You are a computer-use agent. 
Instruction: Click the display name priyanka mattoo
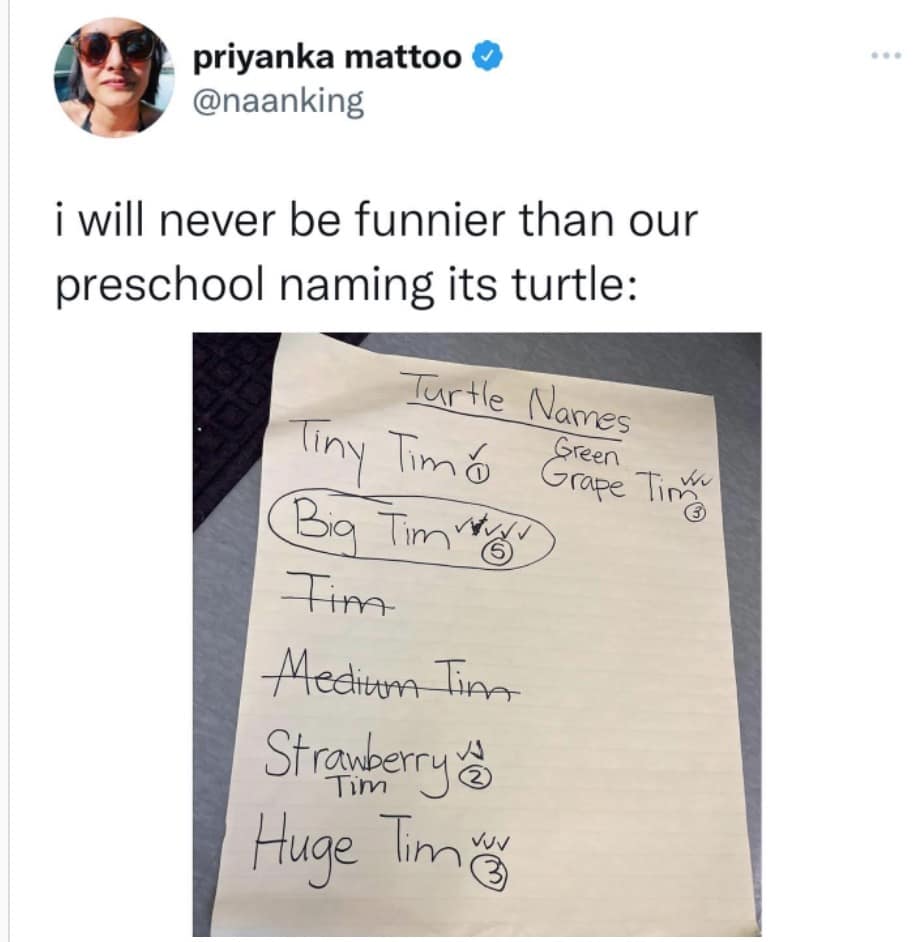326,59
